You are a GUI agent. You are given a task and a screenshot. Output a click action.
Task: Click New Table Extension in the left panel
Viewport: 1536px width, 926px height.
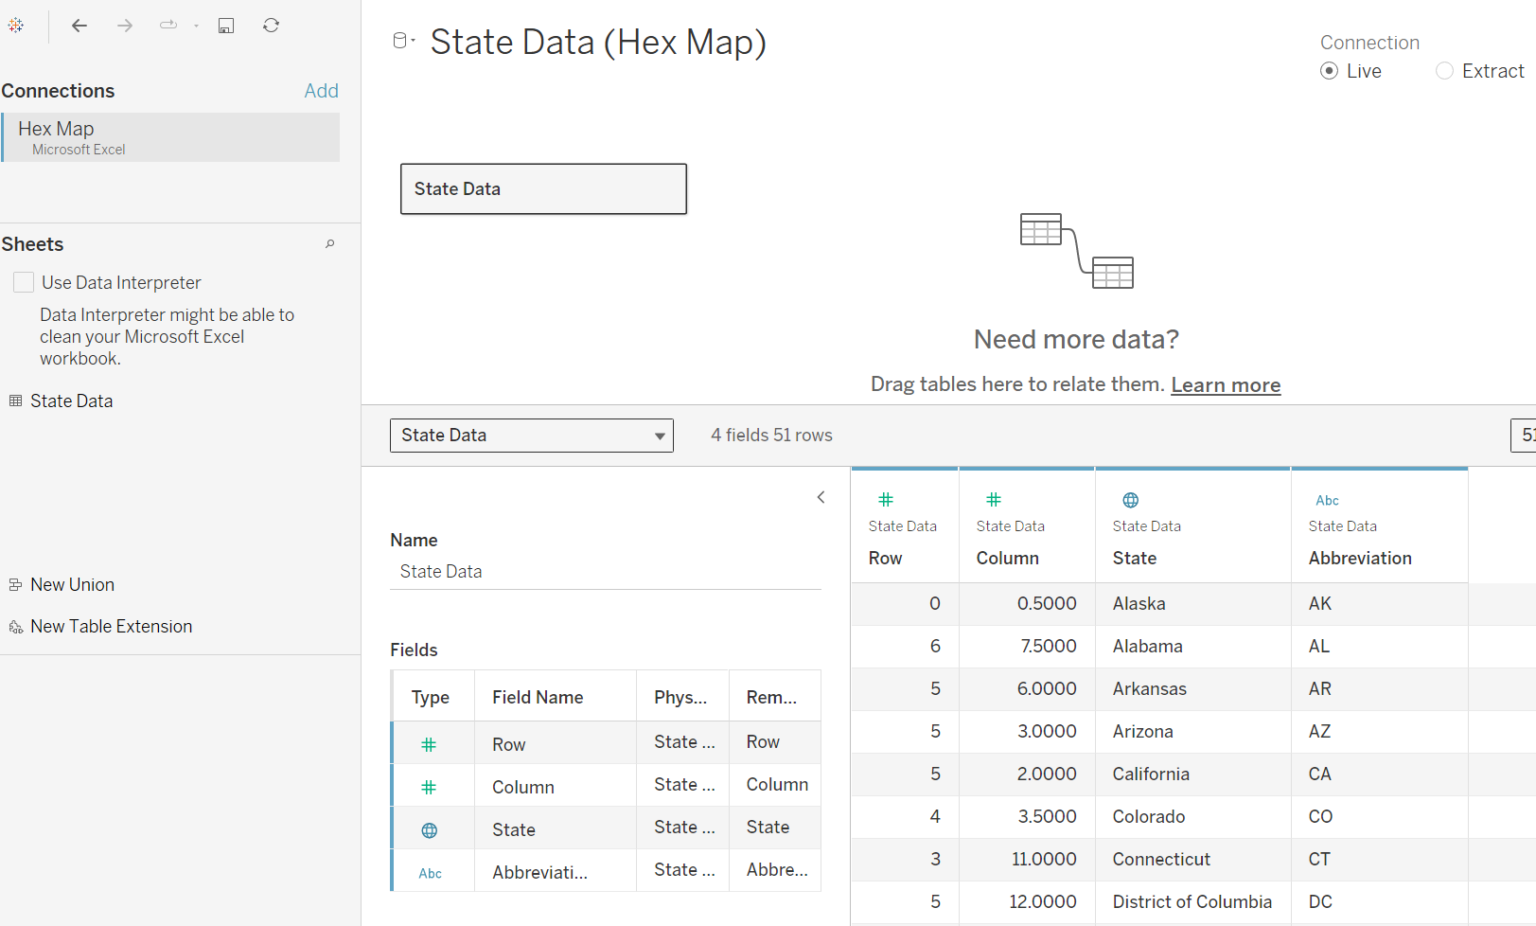point(111,626)
